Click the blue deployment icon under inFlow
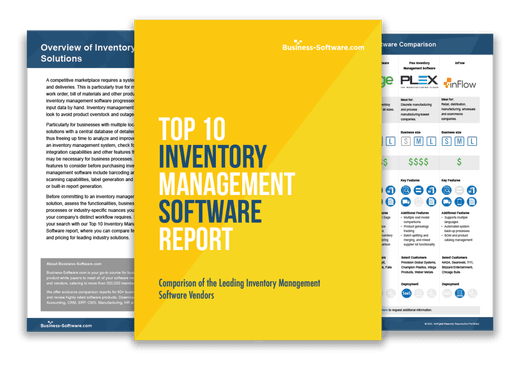 tap(460, 293)
